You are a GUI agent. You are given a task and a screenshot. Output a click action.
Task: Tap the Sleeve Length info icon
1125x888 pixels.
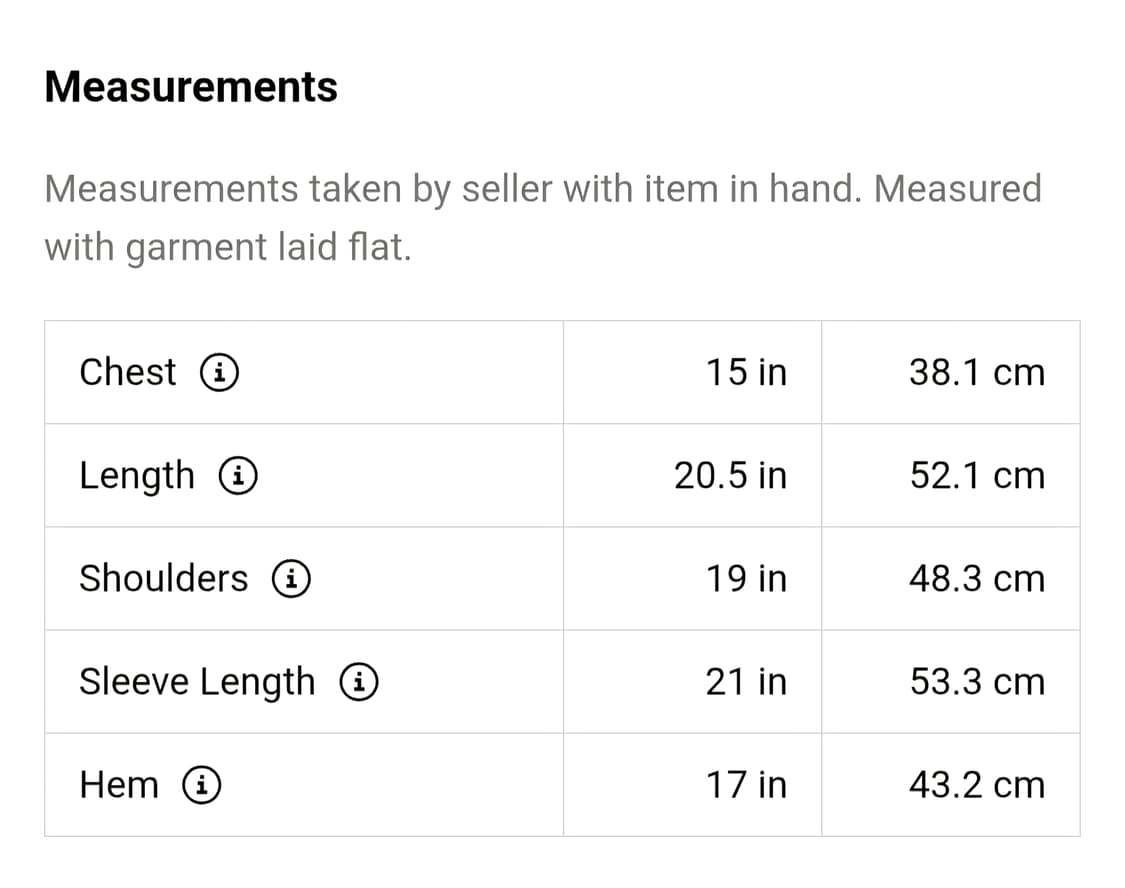pos(358,682)
